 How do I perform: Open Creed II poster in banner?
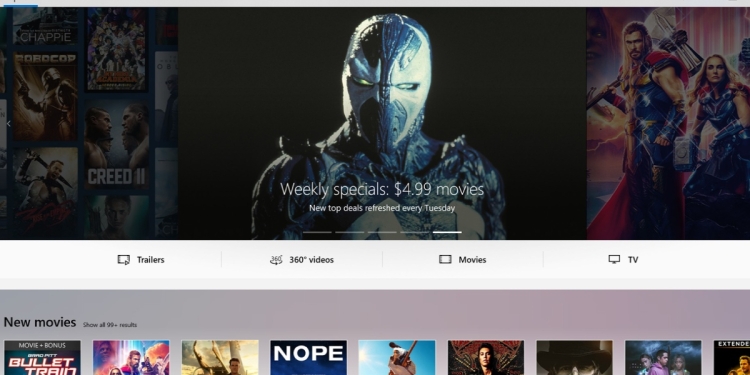(x=116, y=143)
